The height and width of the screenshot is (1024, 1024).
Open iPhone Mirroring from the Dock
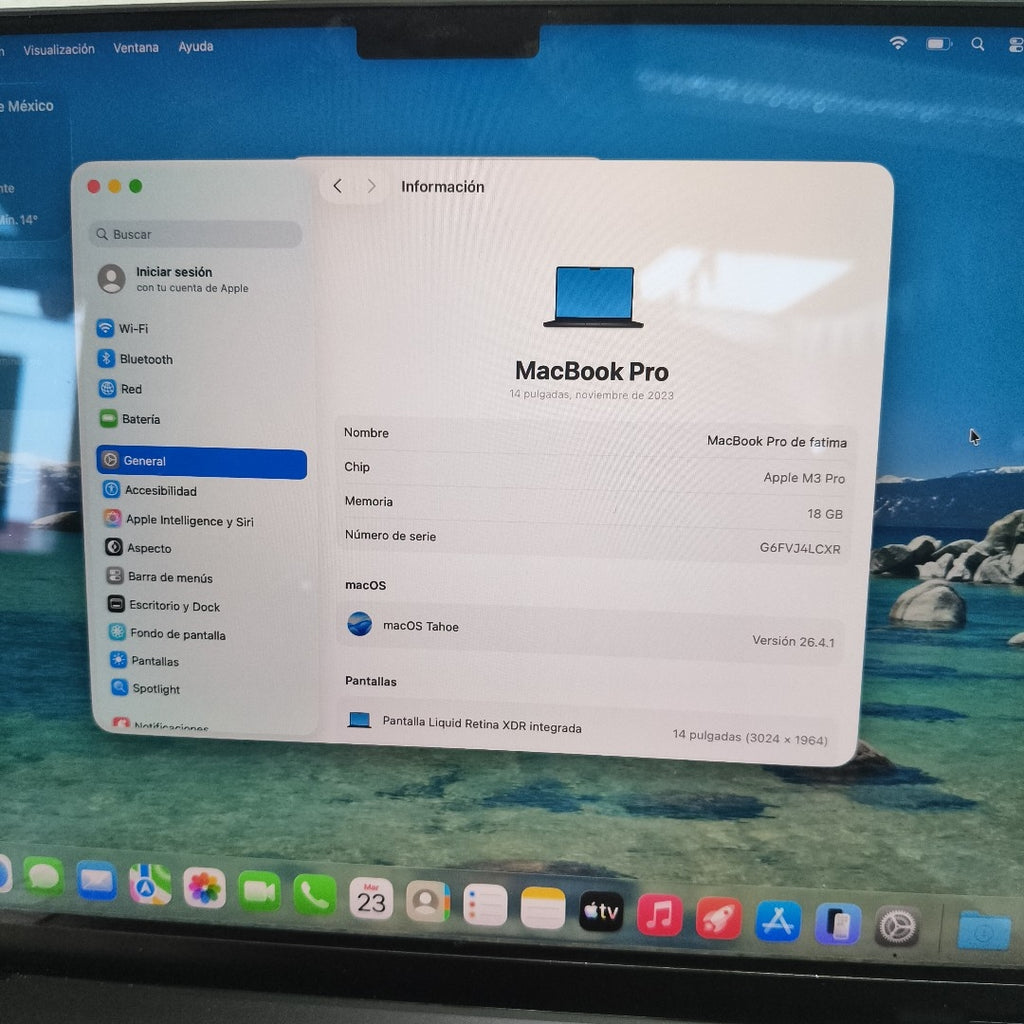click(x=838, y=924)
